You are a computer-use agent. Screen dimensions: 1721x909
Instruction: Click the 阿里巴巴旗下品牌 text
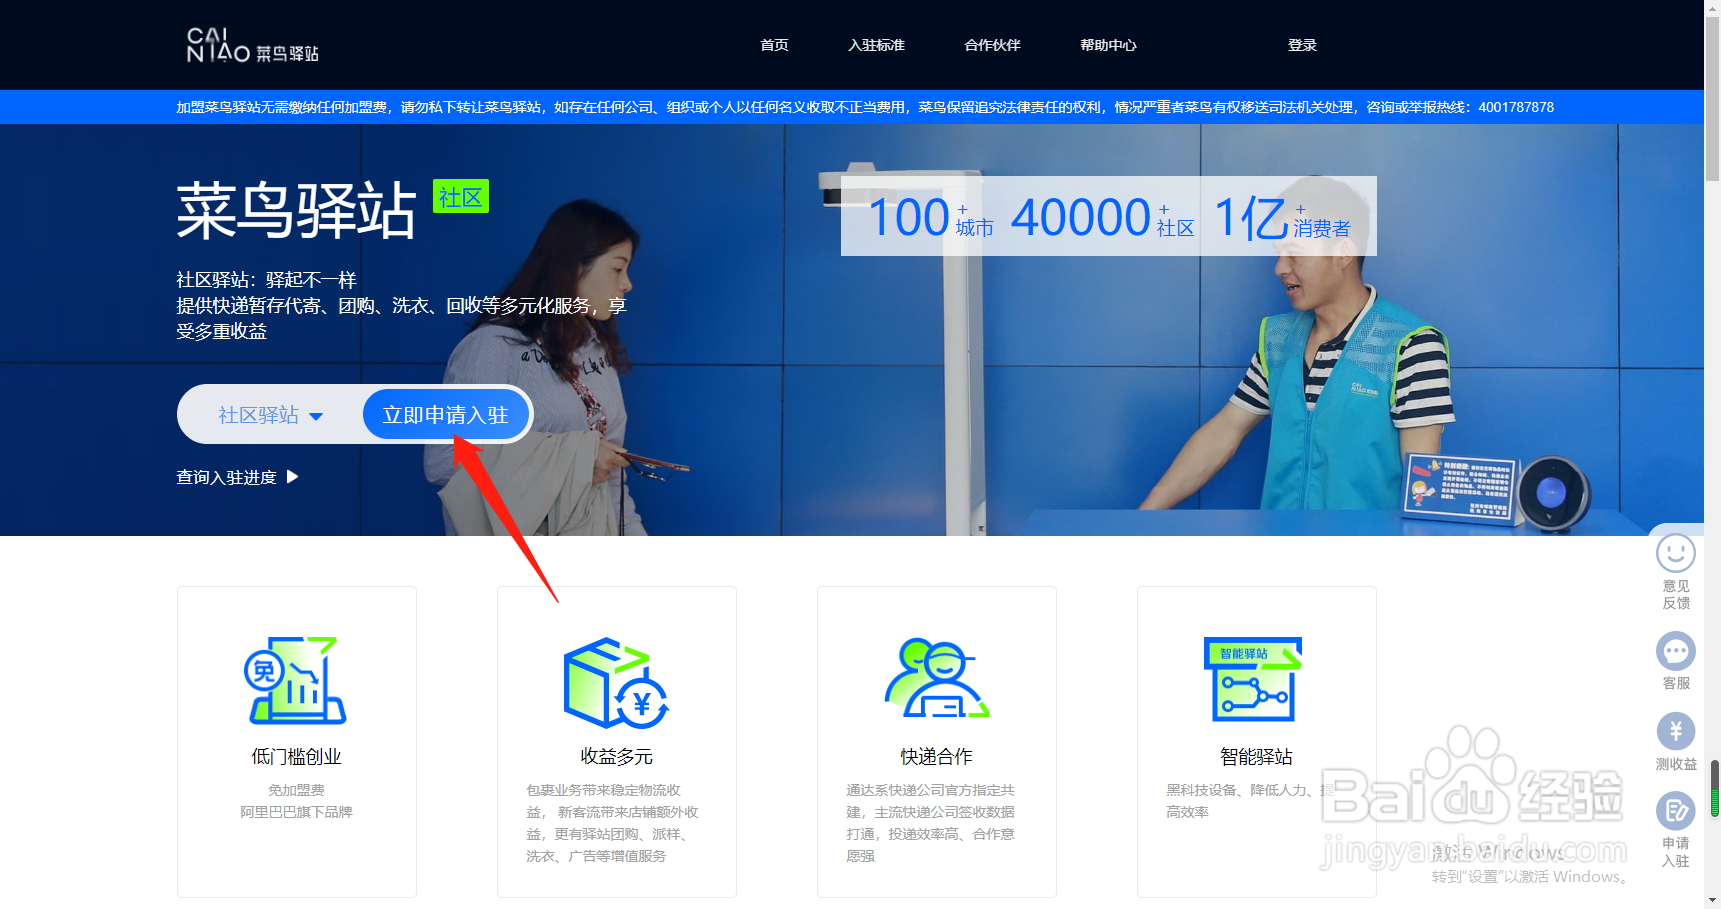296,812
